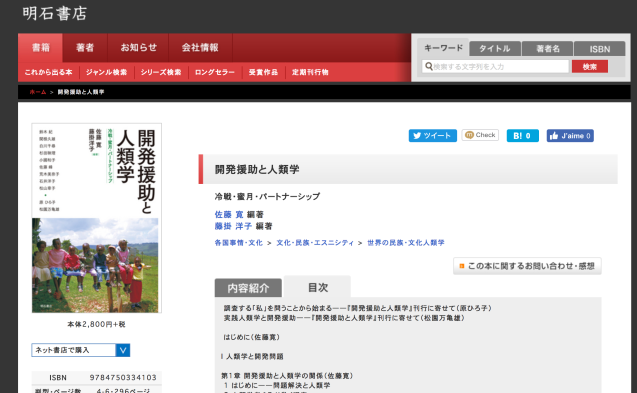Open 受賞作品 submenu link
The width and height of the screenshot is (637, 393).
click(263, 72)
